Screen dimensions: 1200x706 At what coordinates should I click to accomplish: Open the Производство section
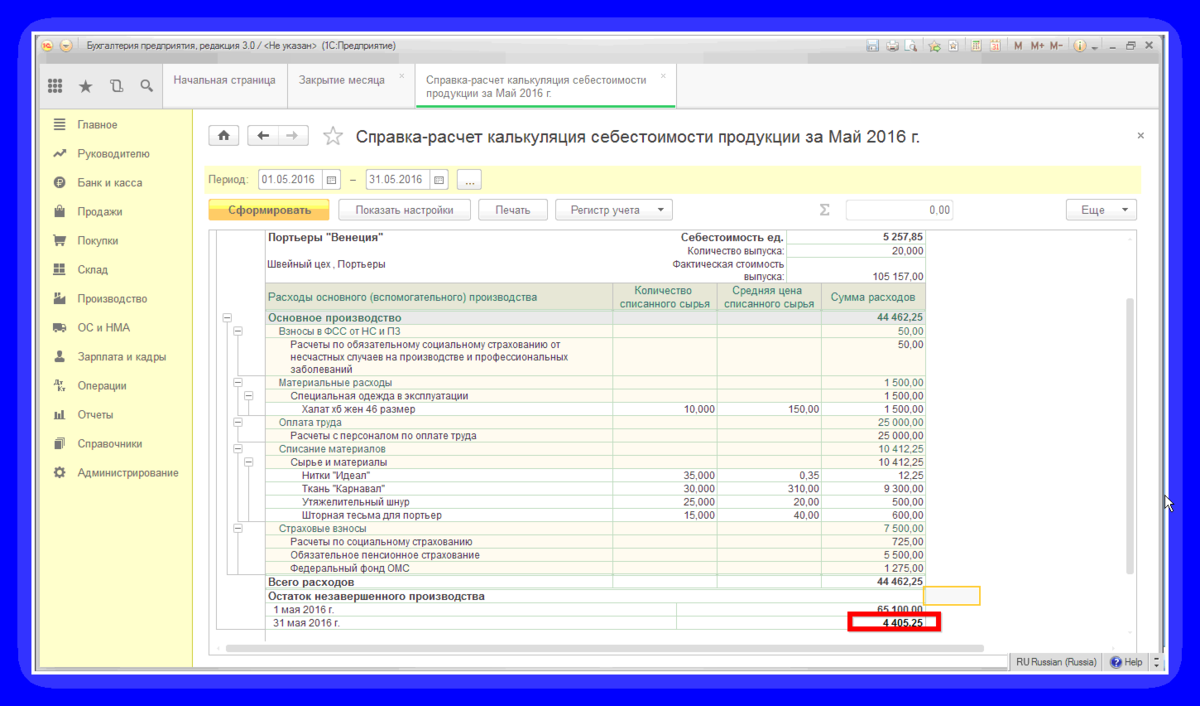pos(112,299)
